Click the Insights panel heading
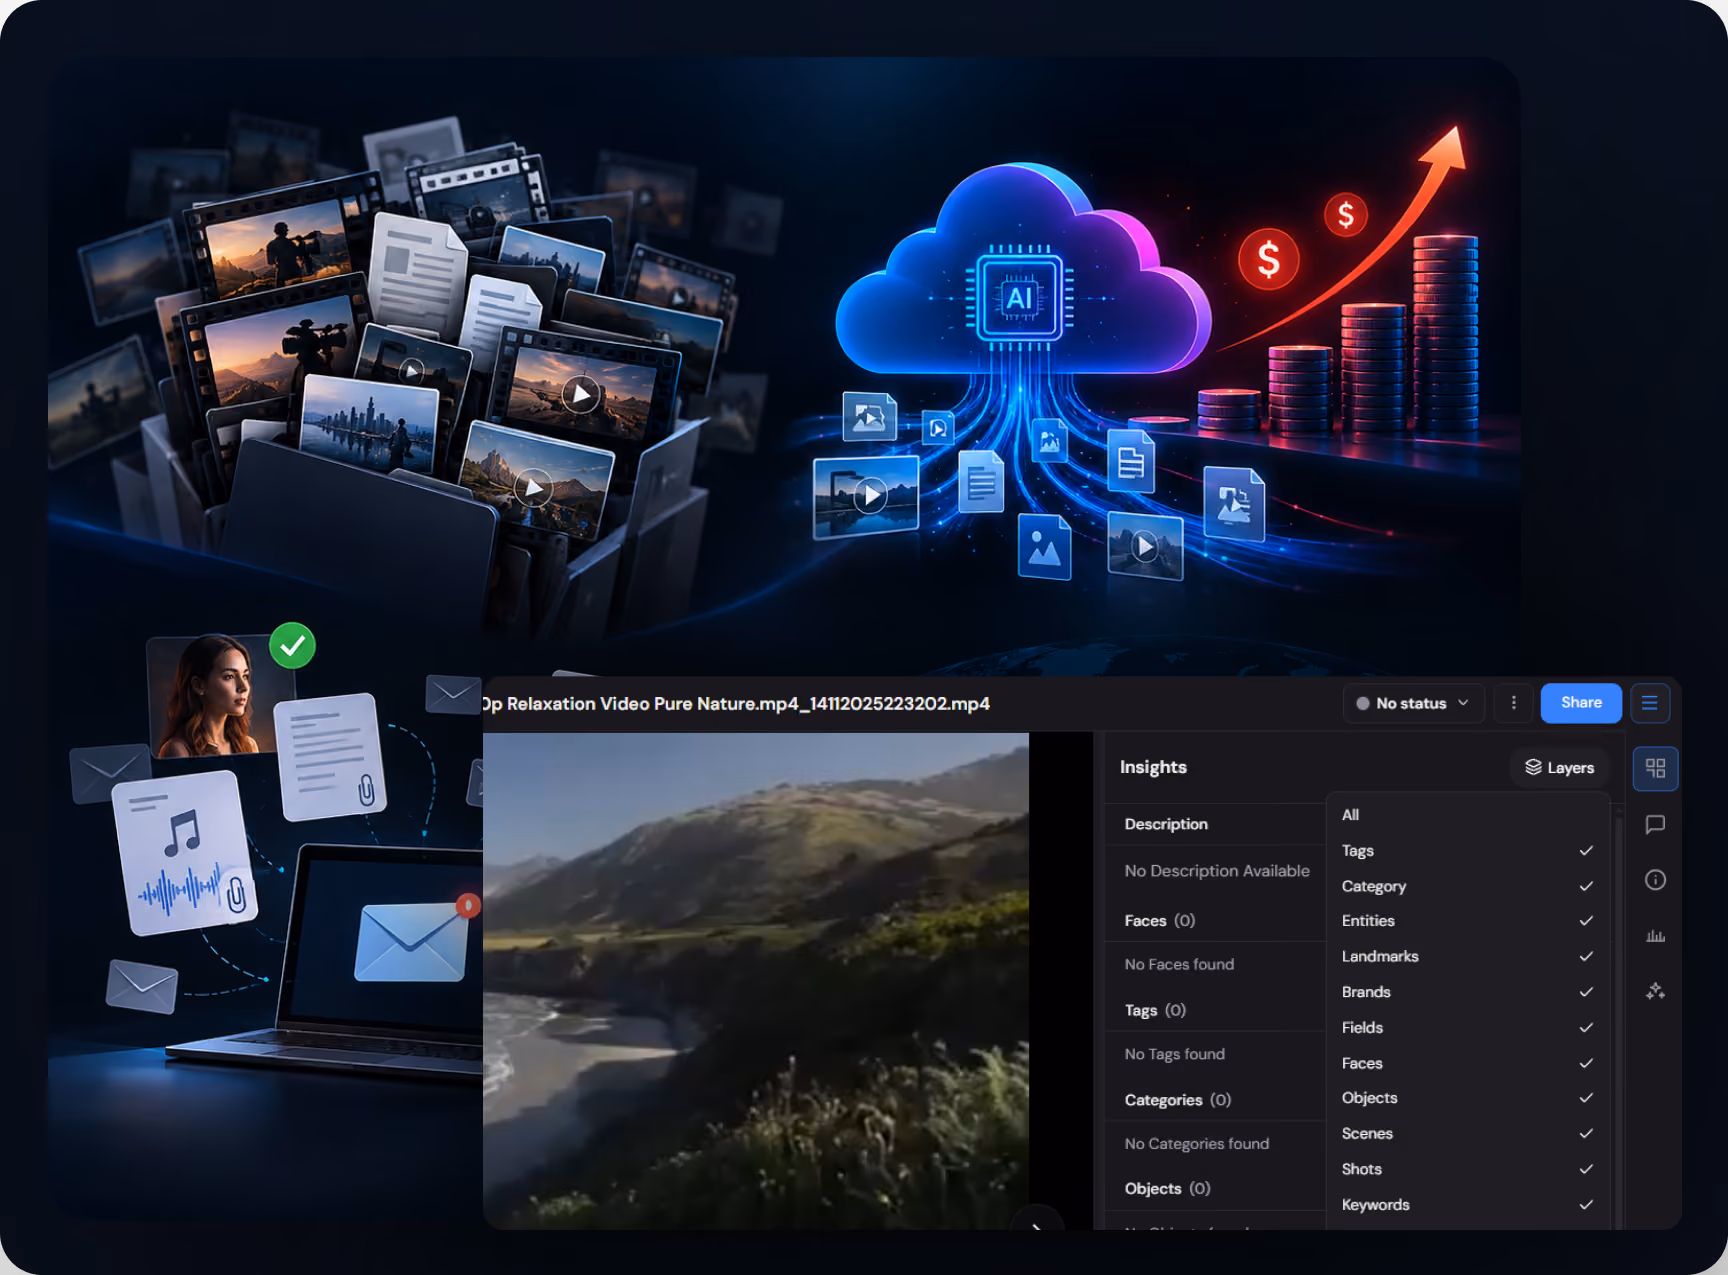Image resolution: width=1728 pixels, height=1275 pixels. tap(1153, 767)
